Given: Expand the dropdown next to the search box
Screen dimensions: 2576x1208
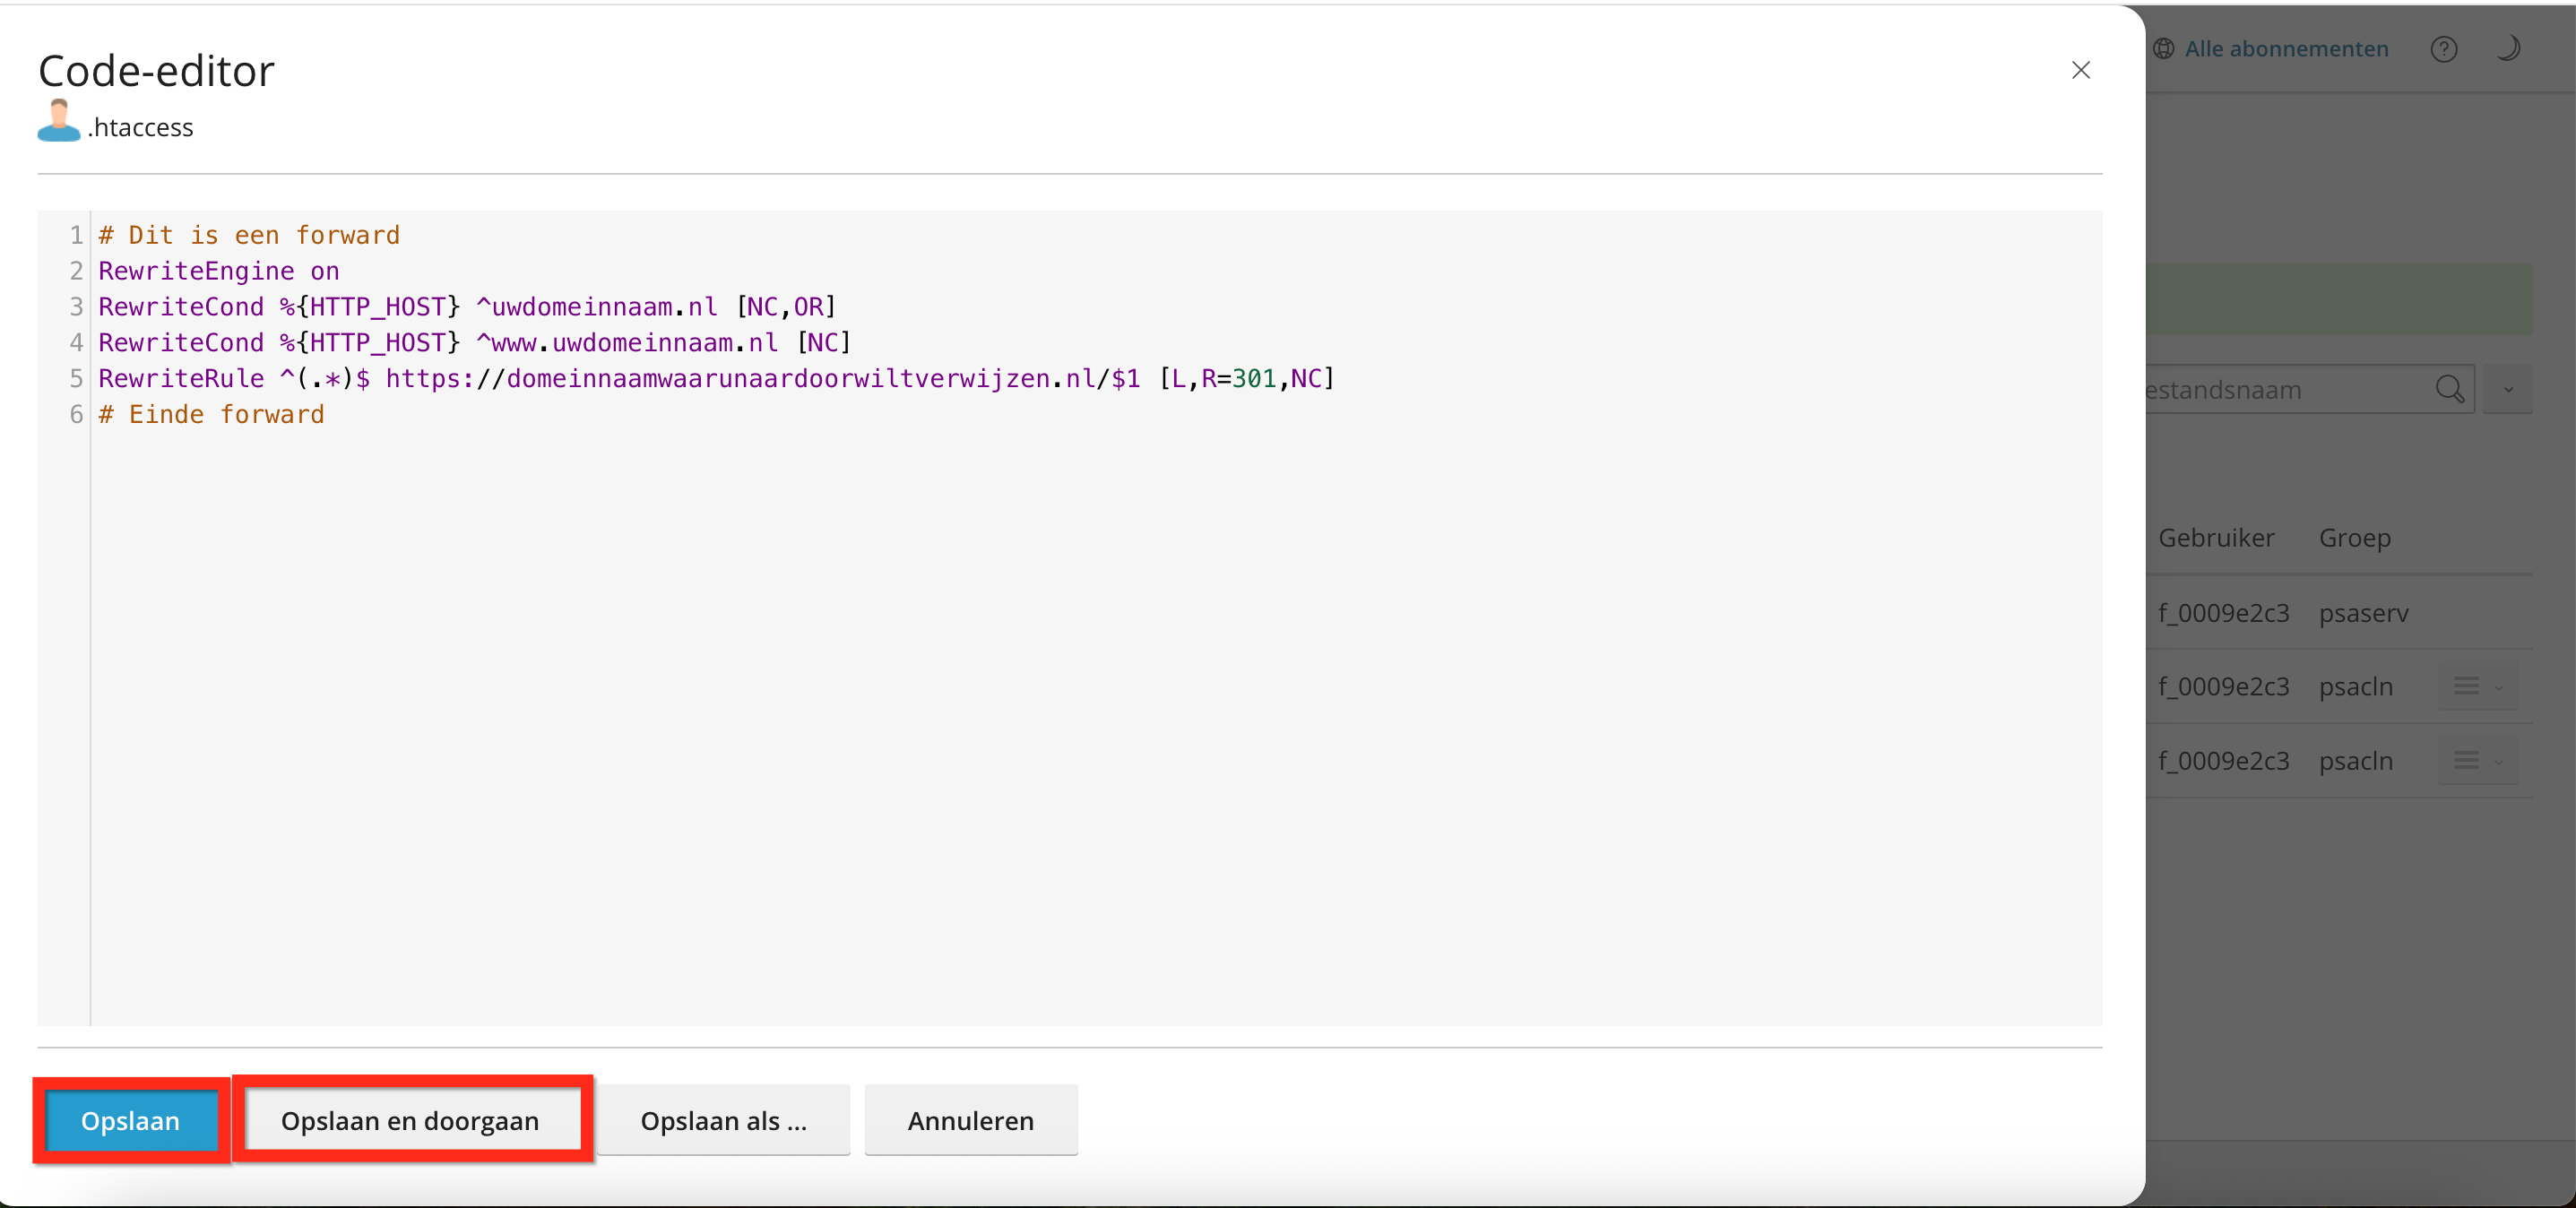Looking at the screenshot, I should [x=2508, y=389].
